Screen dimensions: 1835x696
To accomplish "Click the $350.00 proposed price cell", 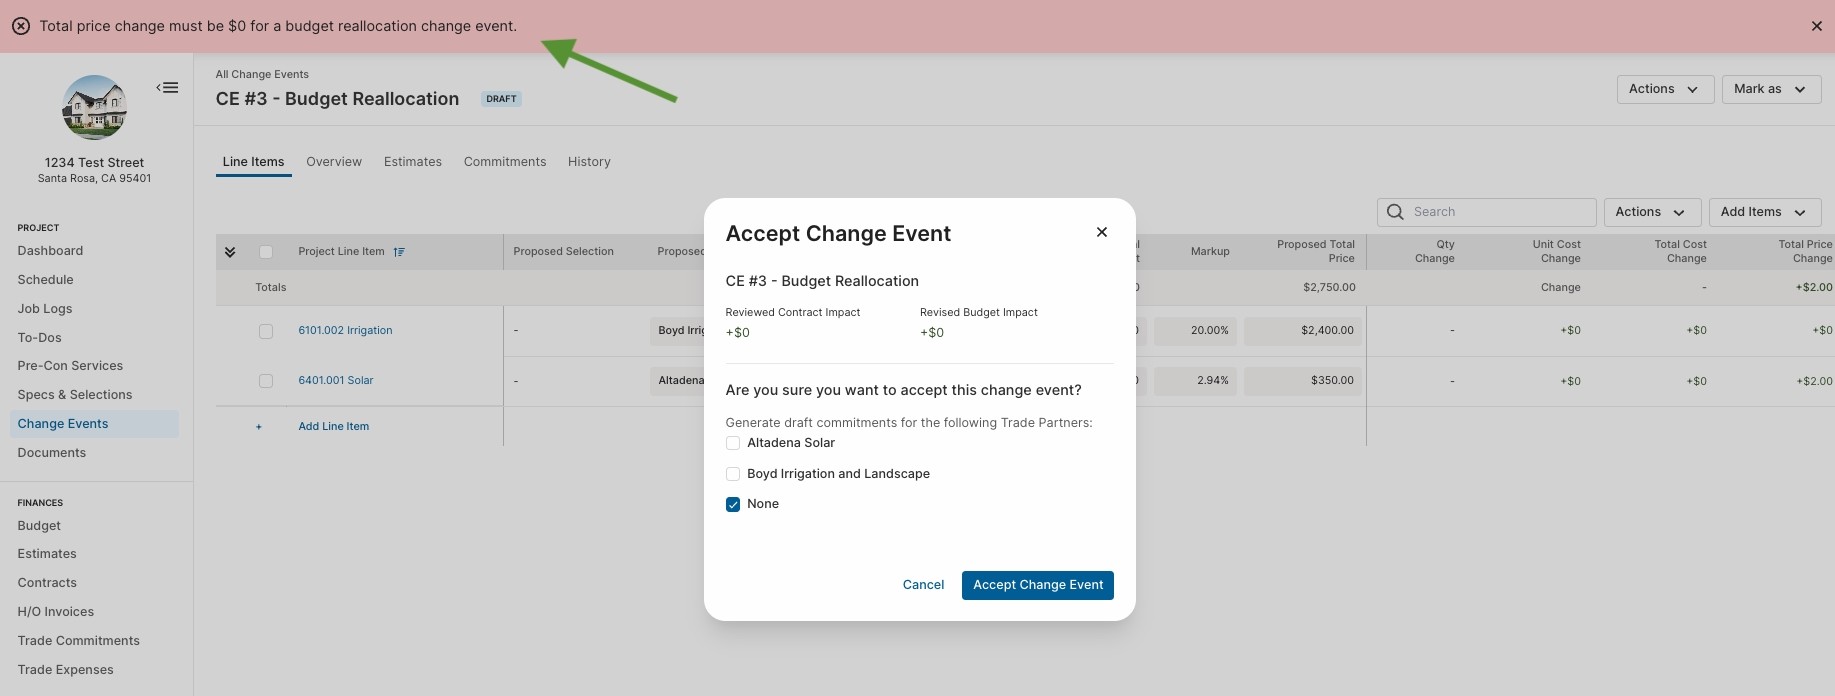I will (x=1303, y=381).
